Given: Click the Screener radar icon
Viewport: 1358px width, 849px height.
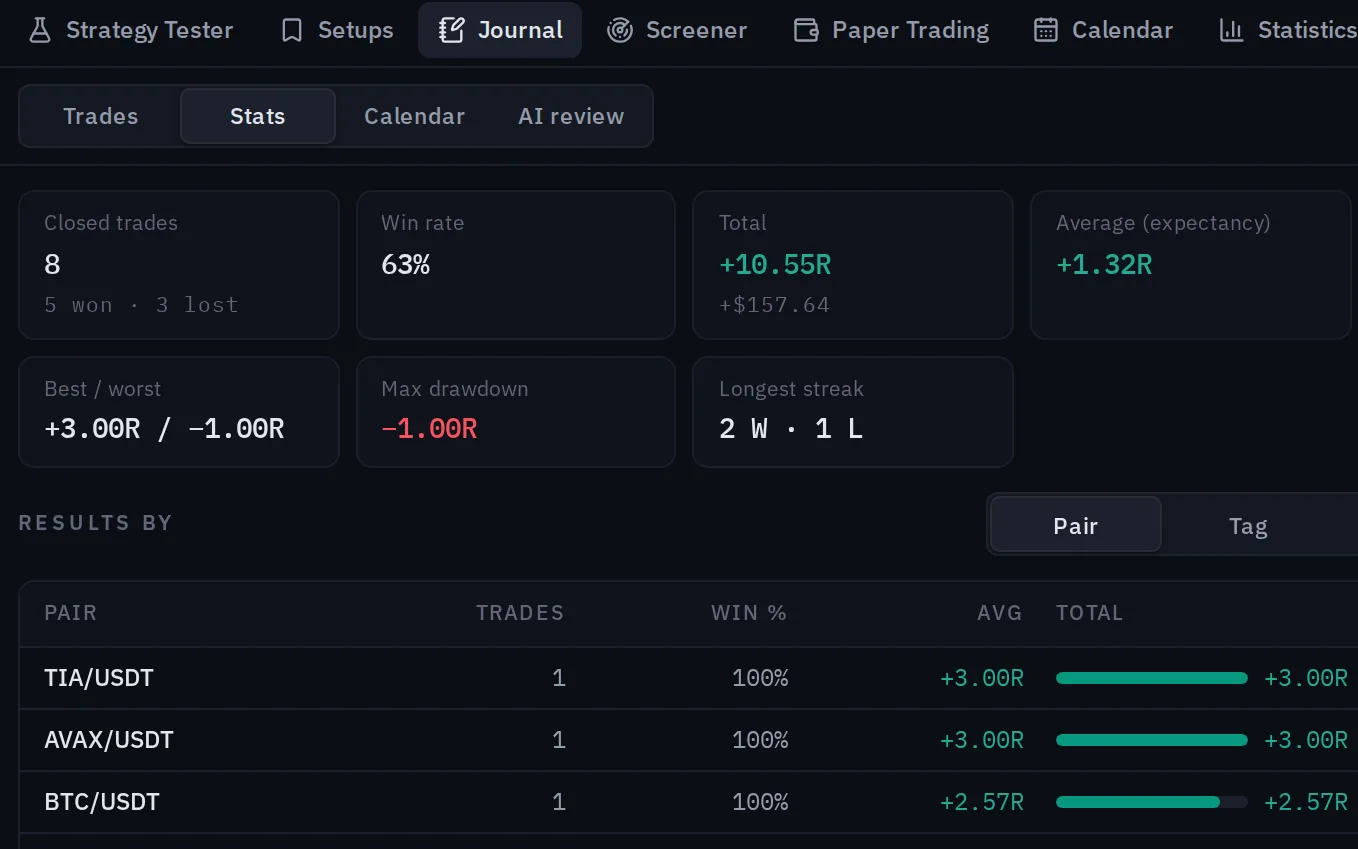Looking at the screenshot, I should click(x=620, y=30).
